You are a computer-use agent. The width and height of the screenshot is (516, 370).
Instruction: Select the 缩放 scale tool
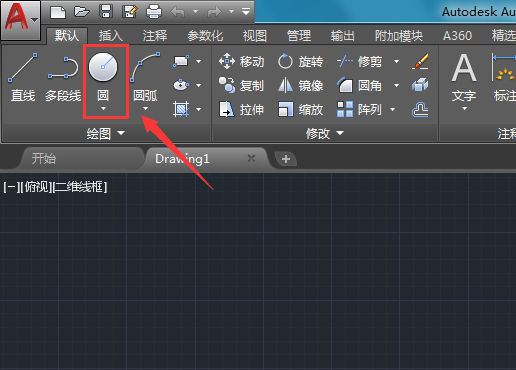[301, 109]
